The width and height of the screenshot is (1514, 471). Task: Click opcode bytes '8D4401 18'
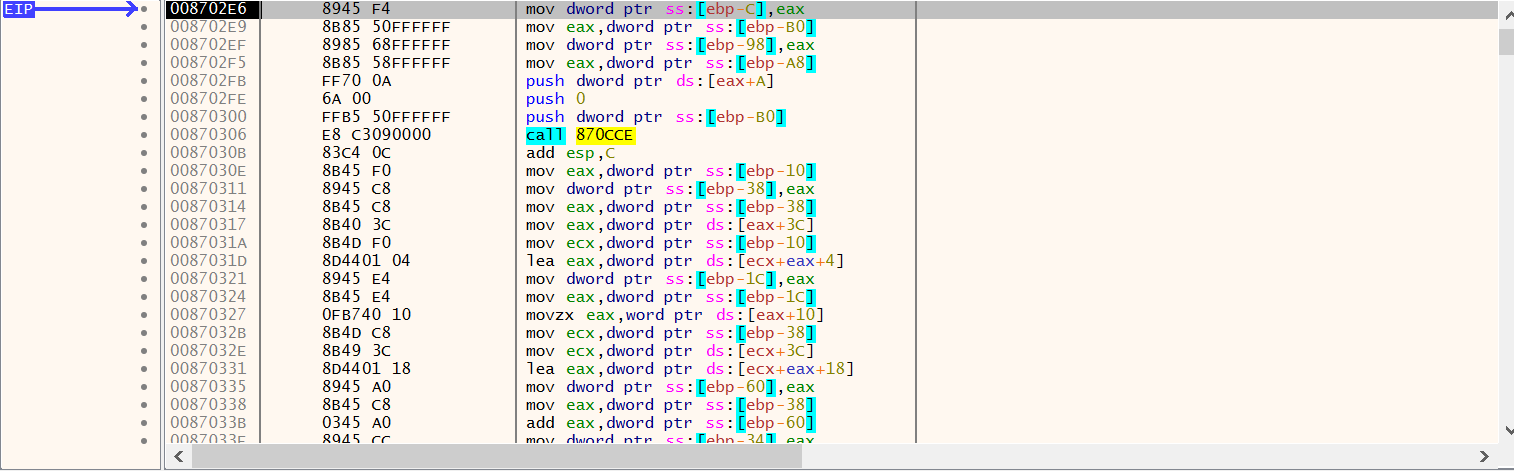[x=365, y=369]
